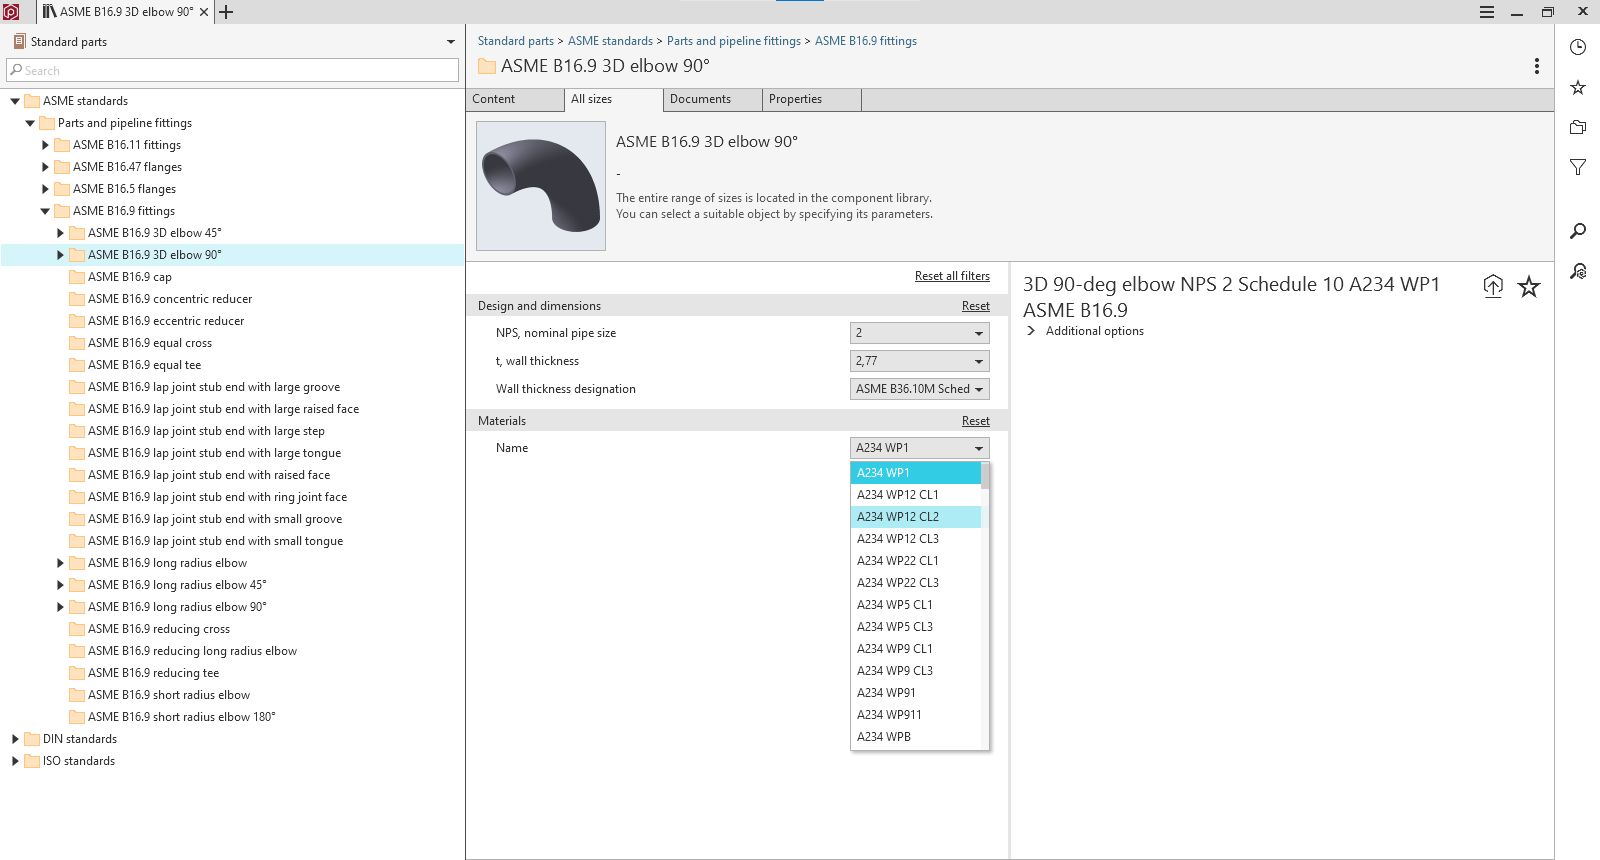Select A234 WP12 CL2 material option
The image size is (1600, 860).
tap(916, 517)
